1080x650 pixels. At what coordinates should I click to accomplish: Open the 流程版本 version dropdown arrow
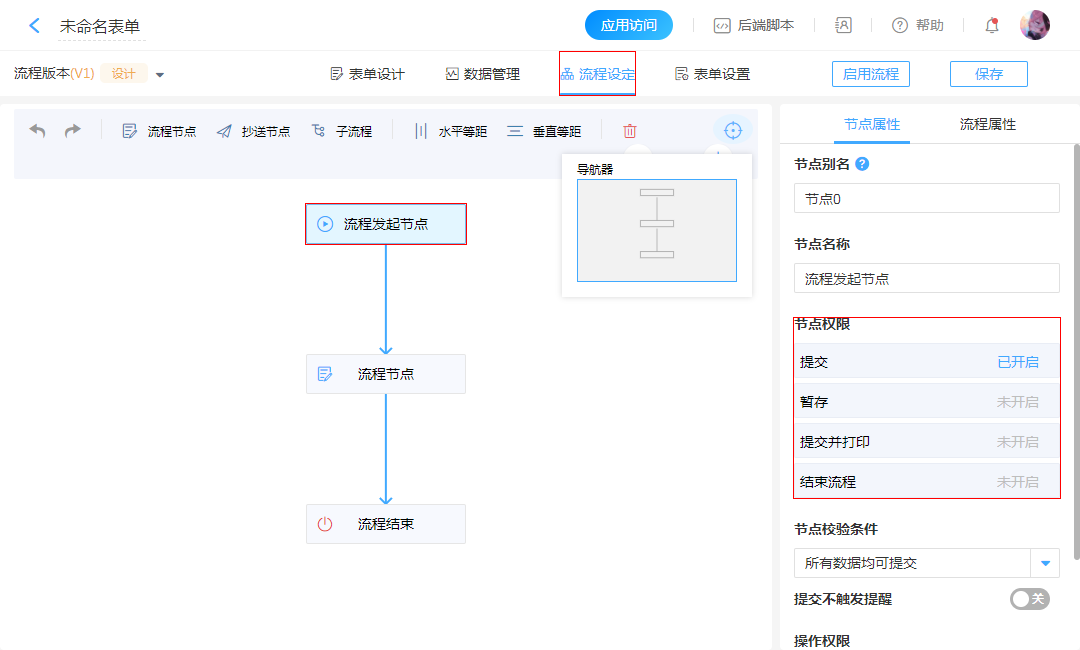[x=160, y=75]
